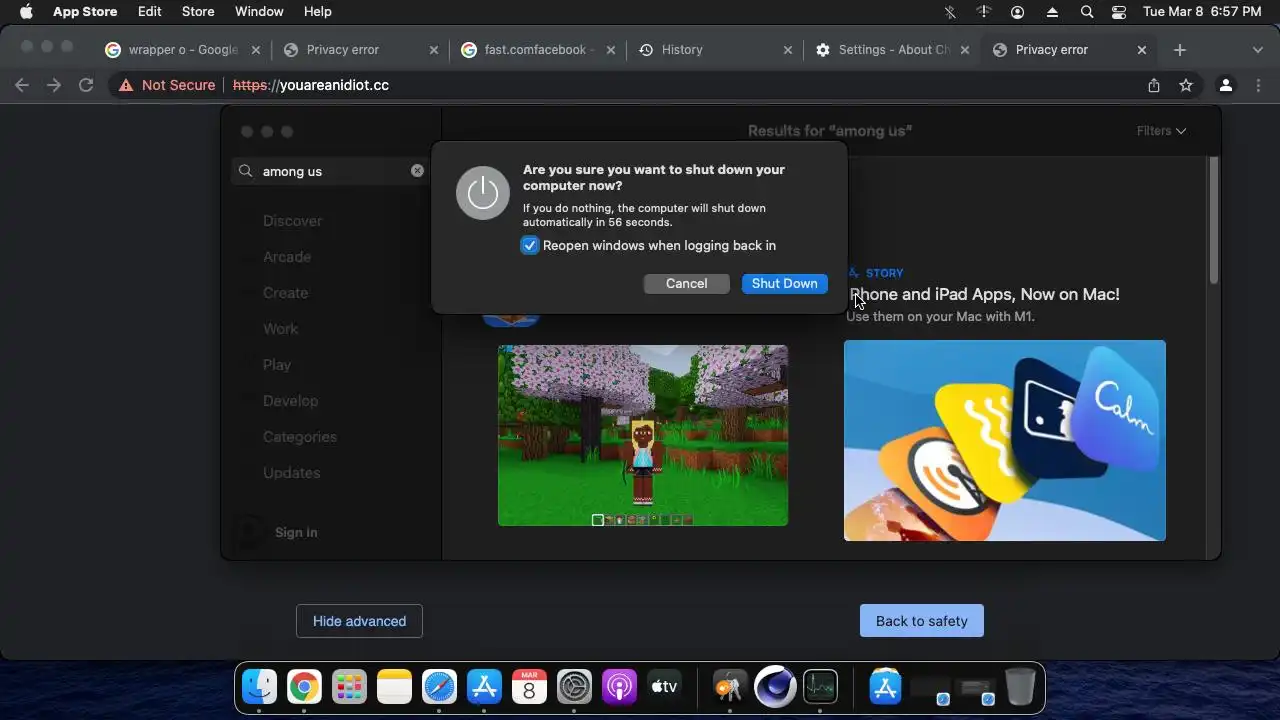Screen dimensions: 1280x720
Task: Open Launchpad from the dock
Action: 349,687
